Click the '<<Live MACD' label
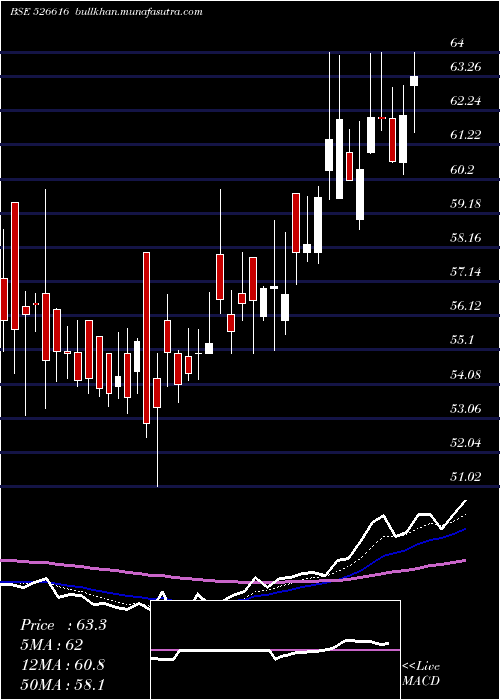Viewport: 500px width, 700px height. [421, 673]
